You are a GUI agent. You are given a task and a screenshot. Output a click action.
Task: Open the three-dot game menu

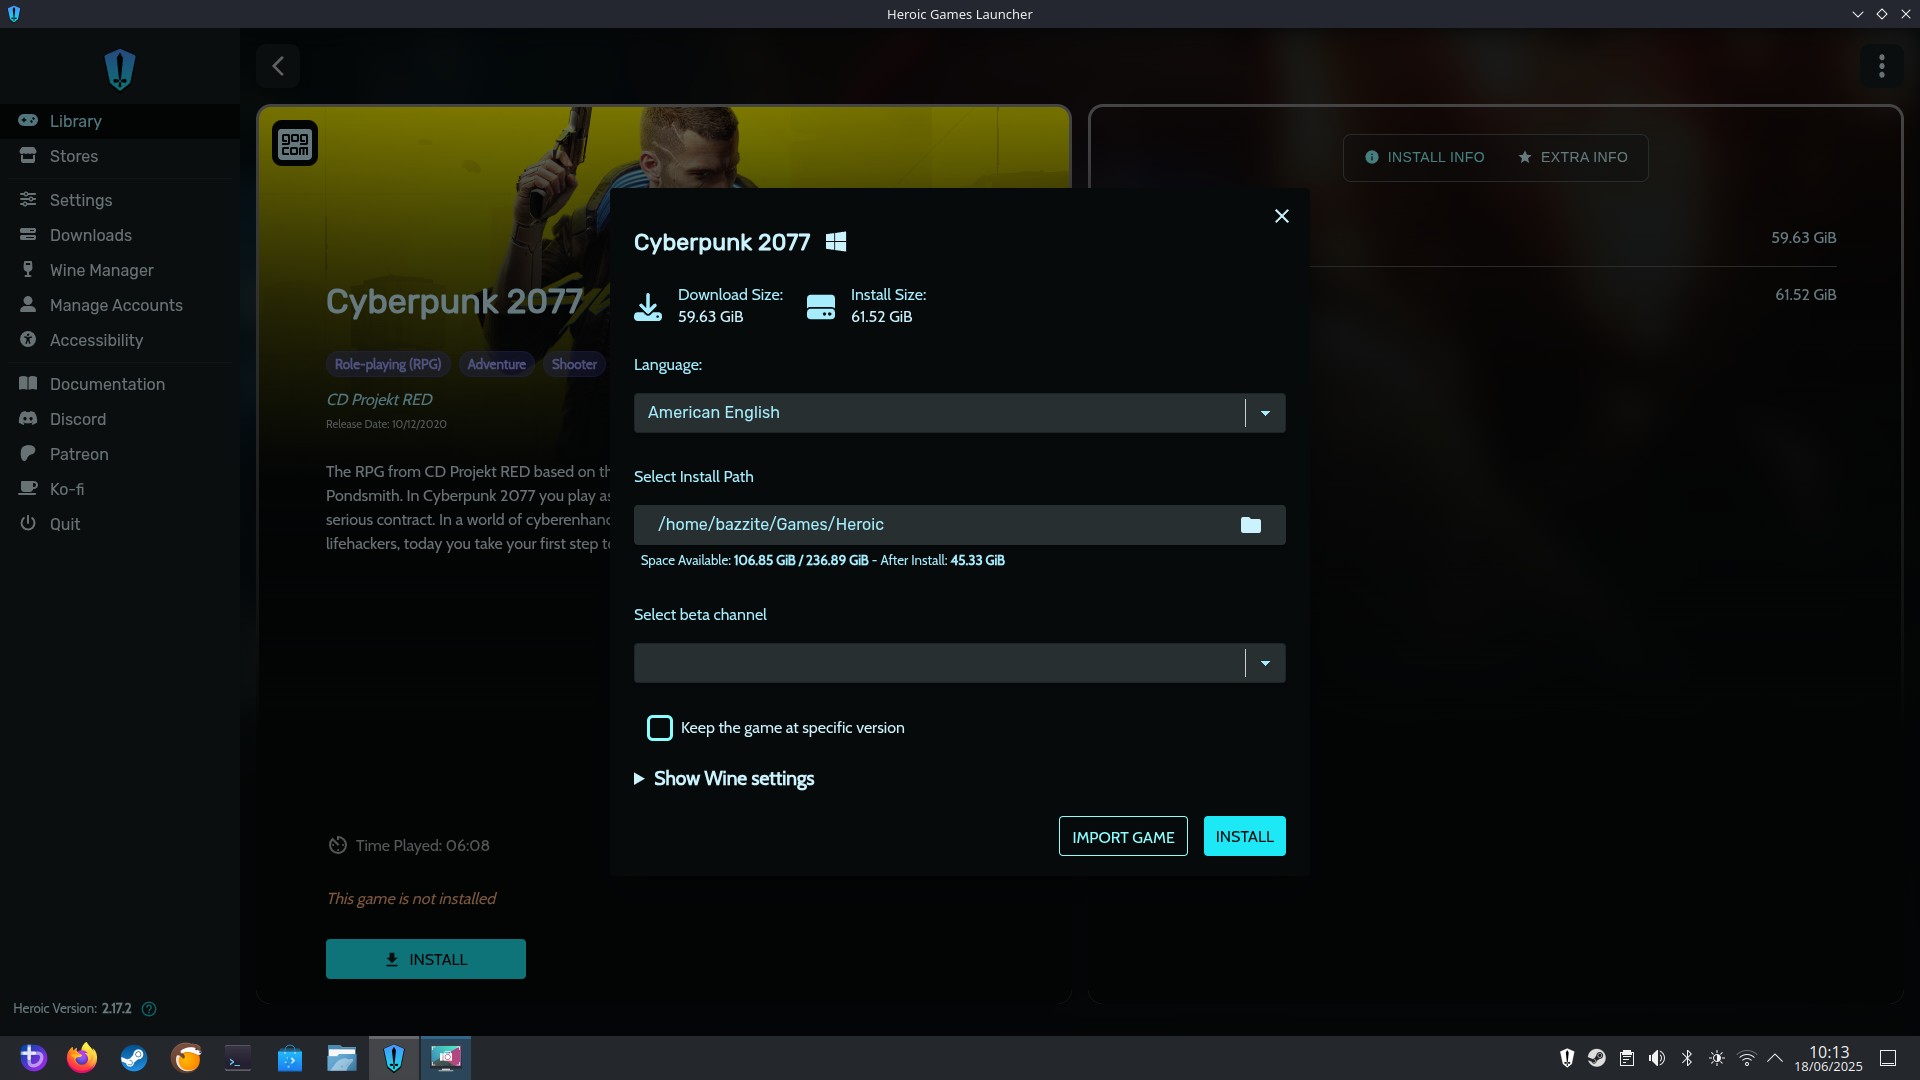1881,66
